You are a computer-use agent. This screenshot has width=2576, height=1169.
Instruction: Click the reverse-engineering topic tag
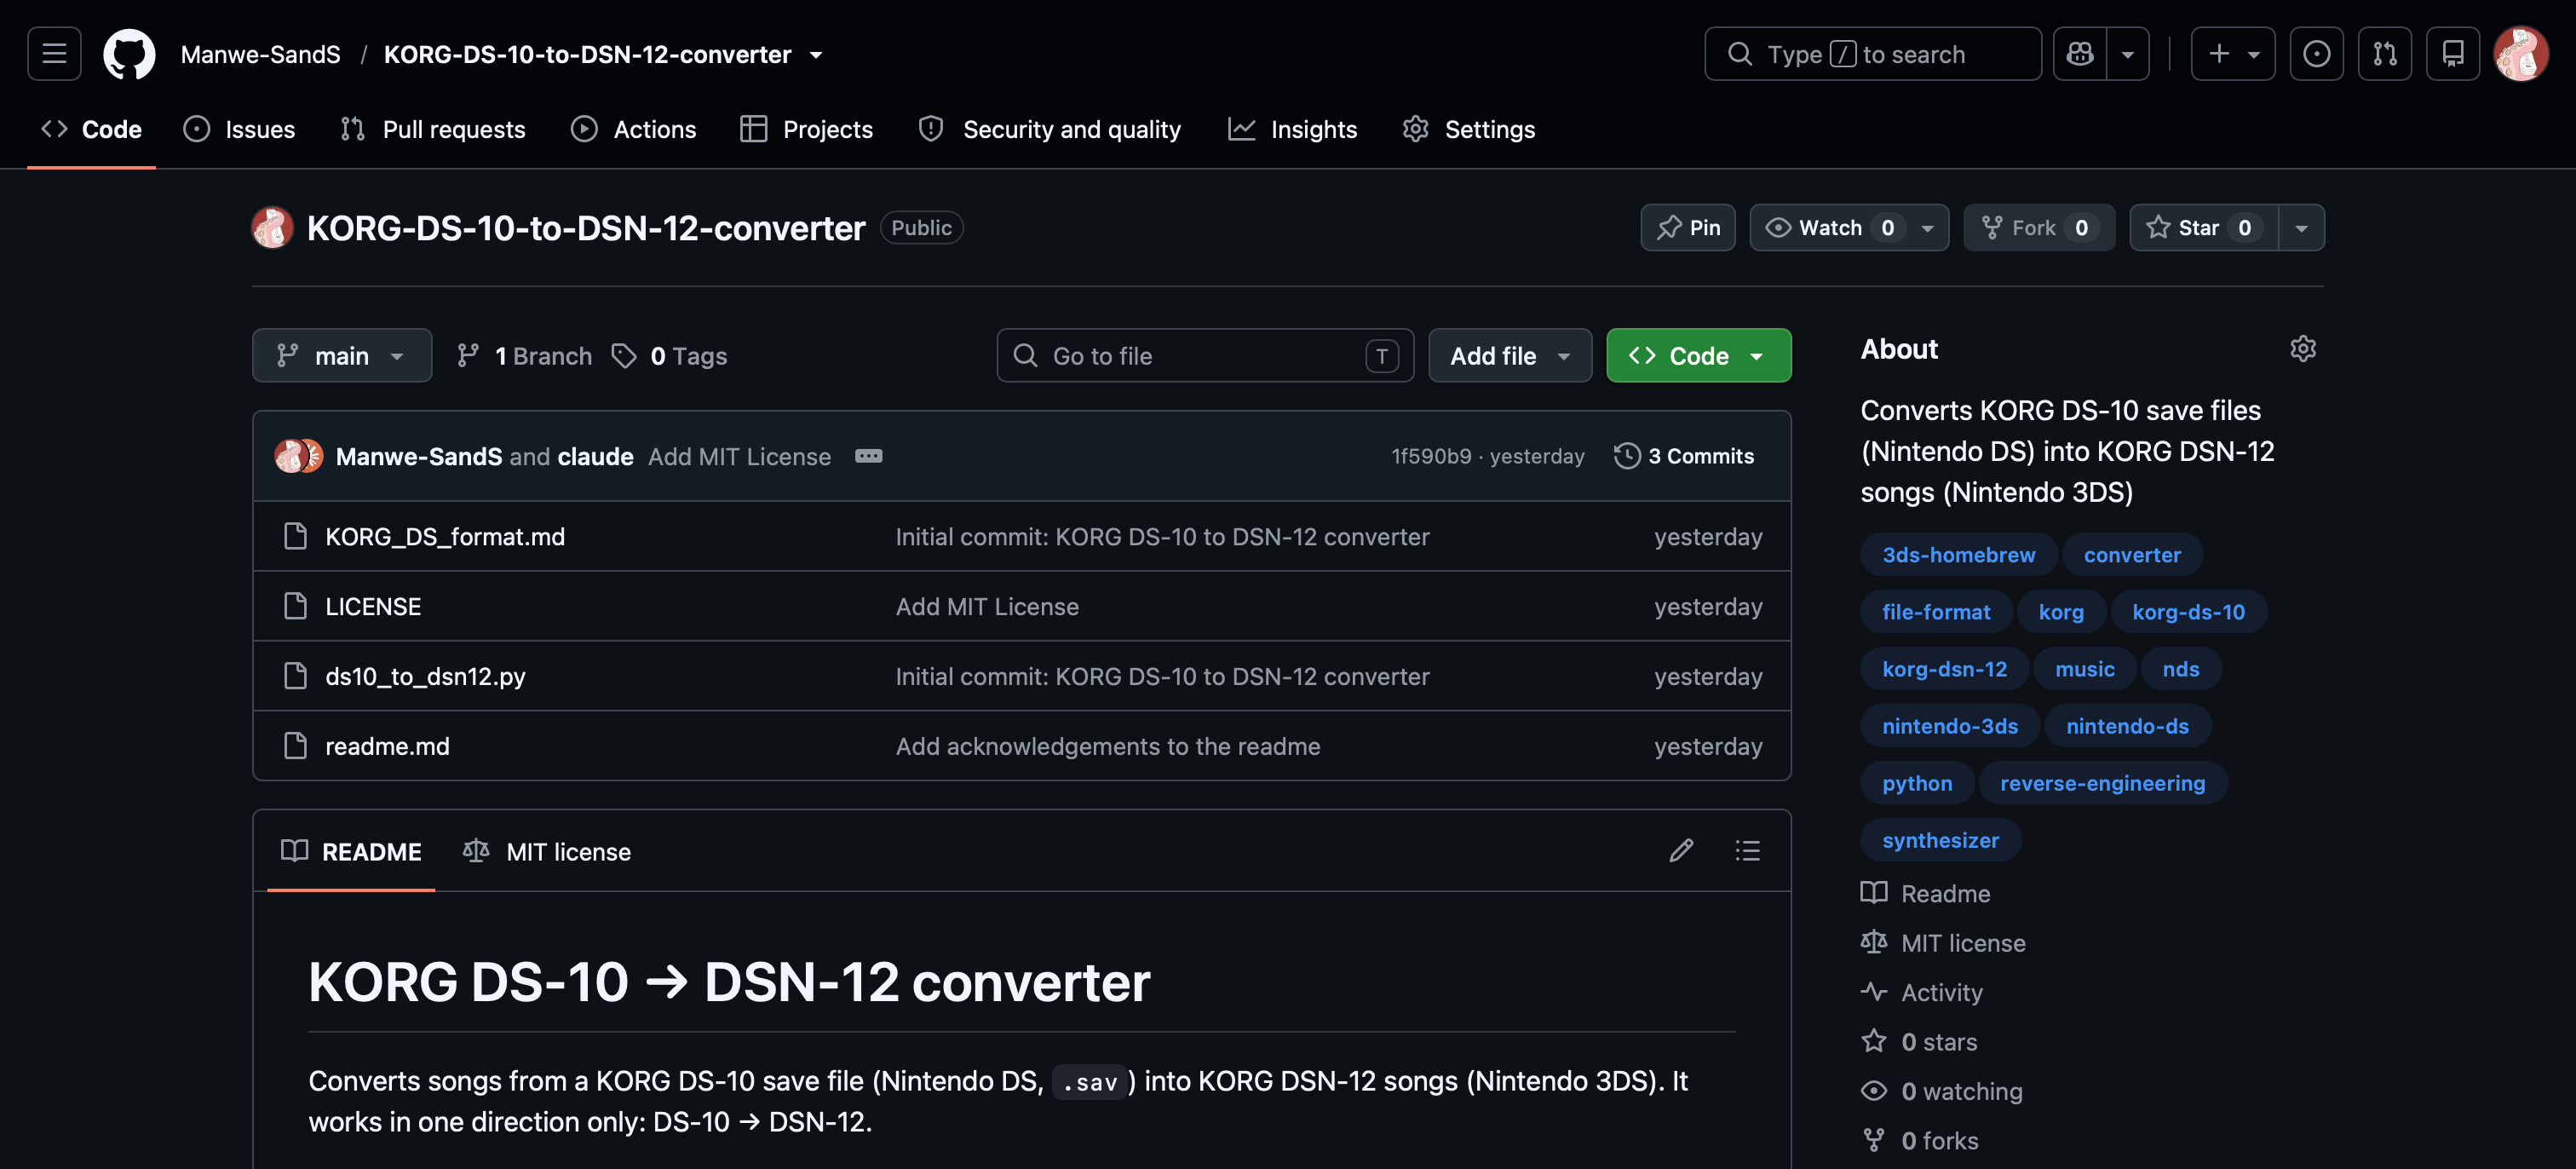(2102, 782)
